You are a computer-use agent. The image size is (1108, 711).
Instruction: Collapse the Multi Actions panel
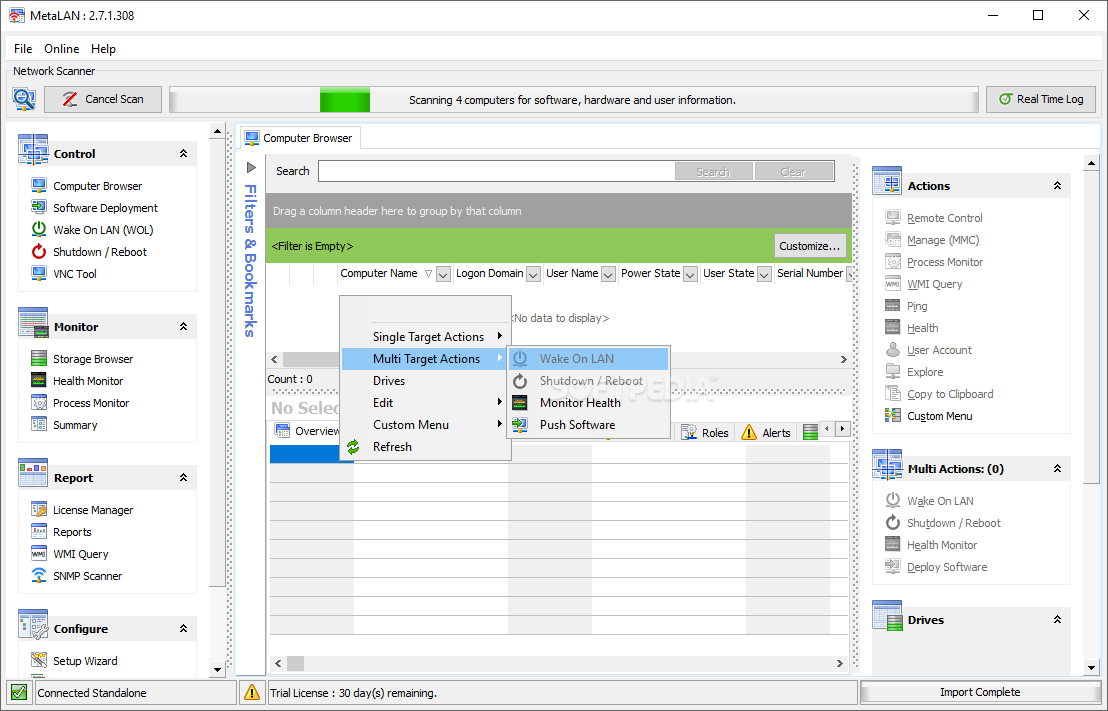pyautogui.click(x=1057, y=469)
